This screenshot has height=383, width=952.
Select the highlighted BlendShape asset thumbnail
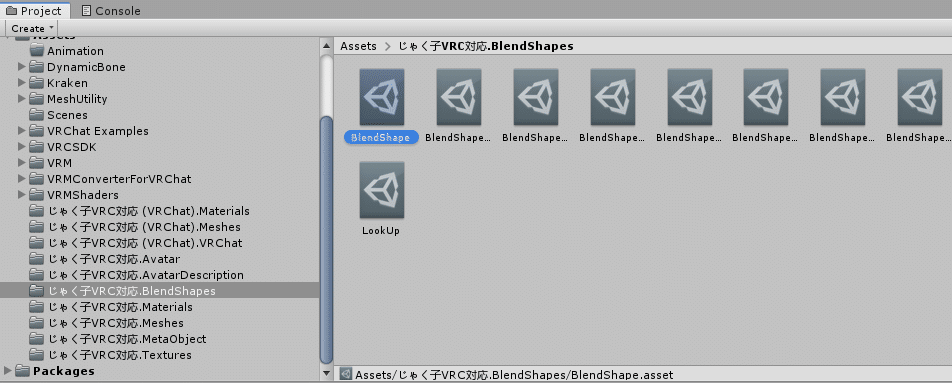(x=381, y=97)
